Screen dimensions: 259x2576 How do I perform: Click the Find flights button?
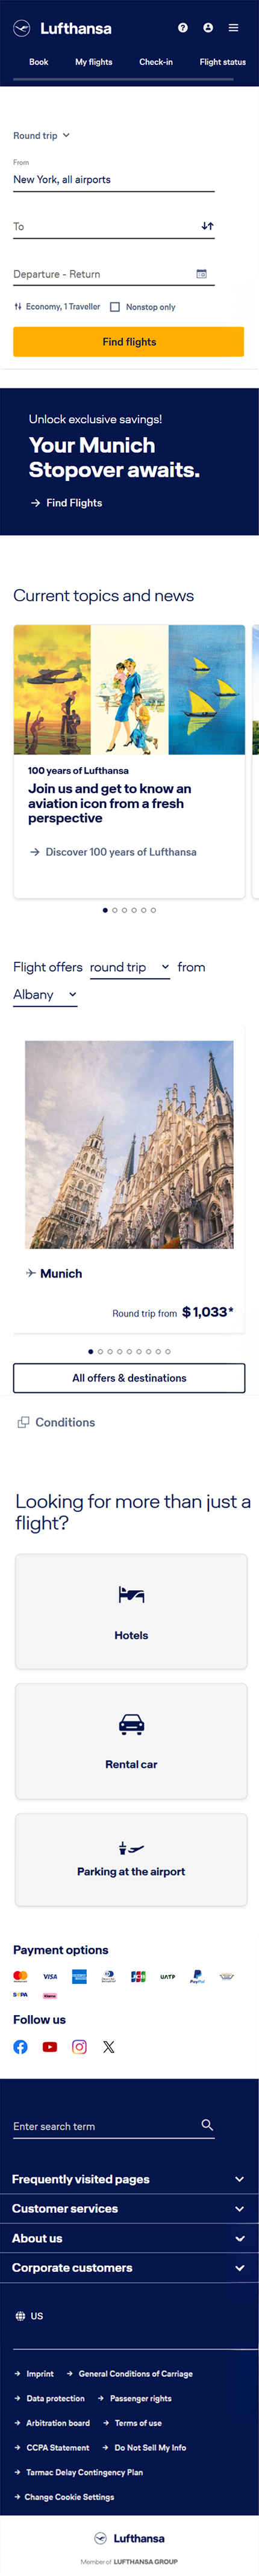(129, 342)
